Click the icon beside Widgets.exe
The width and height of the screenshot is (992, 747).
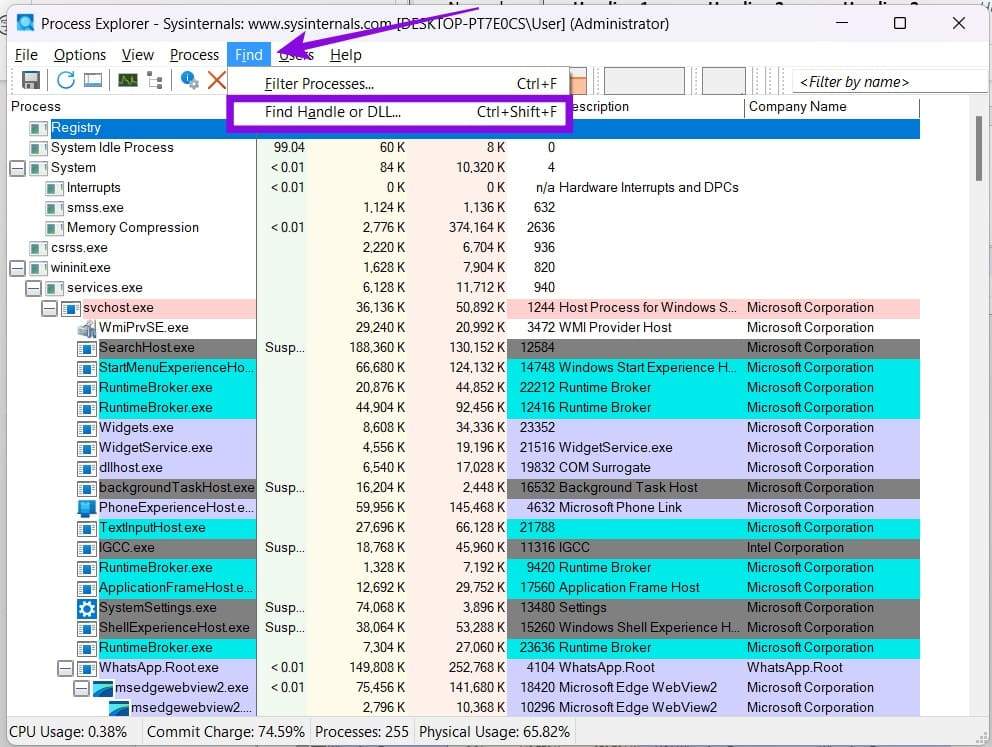(x=86, y=428)
